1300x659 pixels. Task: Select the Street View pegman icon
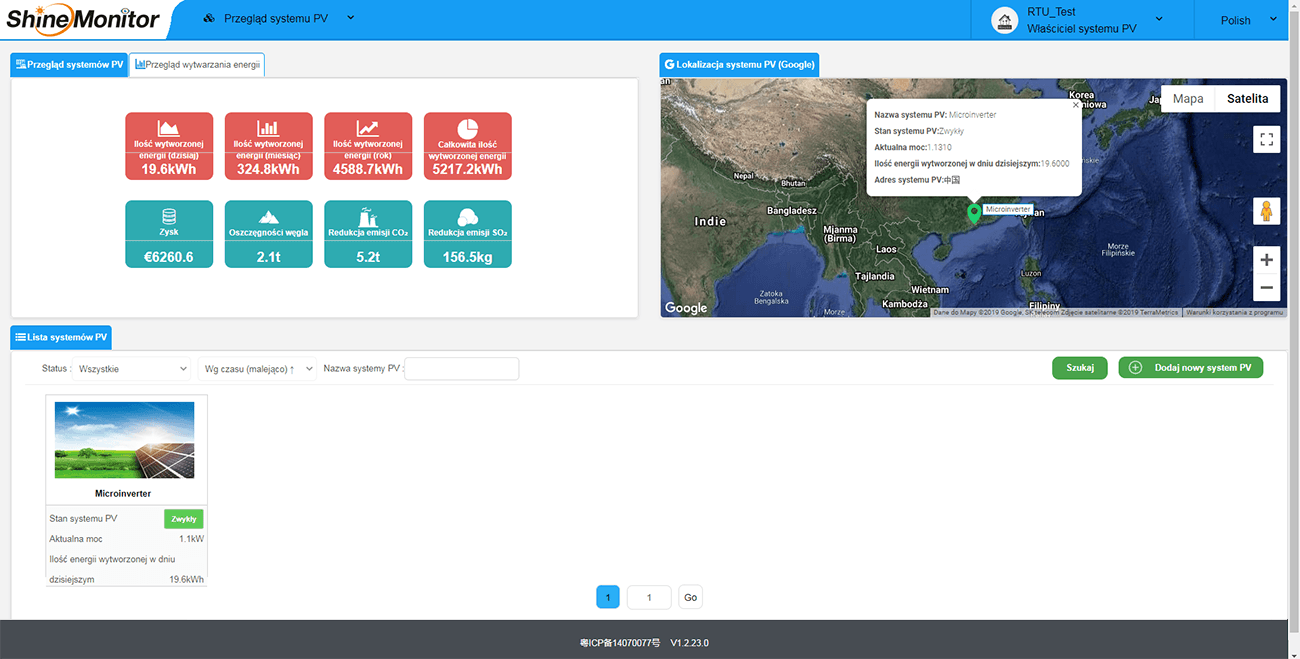coord(1266,212)
